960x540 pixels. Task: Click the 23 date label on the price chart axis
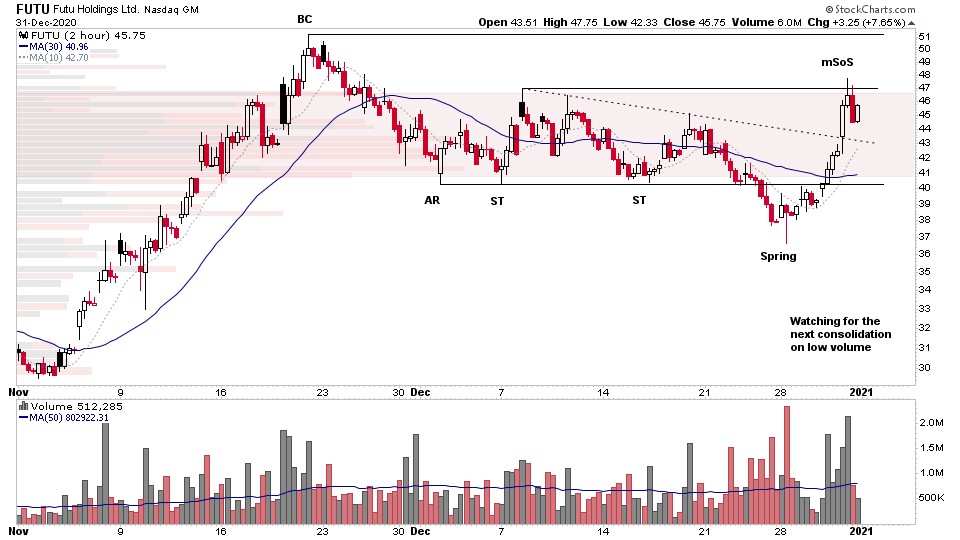322,392
